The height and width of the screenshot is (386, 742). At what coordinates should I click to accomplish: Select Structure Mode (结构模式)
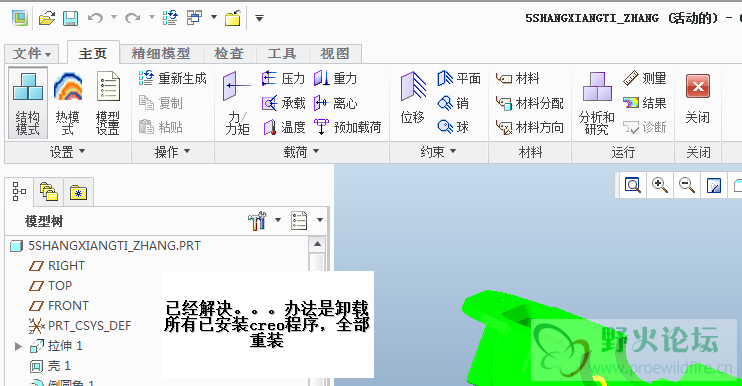click(28, 103)
